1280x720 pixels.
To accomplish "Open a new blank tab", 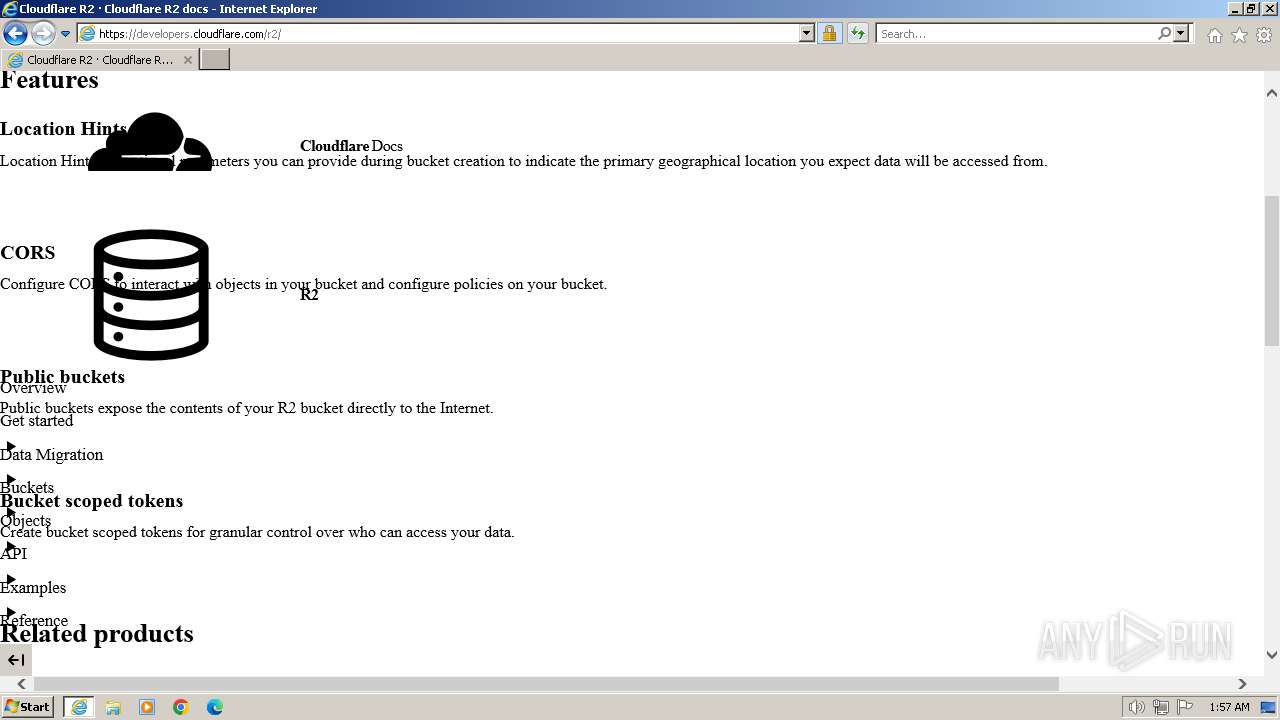I will (215, 59).
